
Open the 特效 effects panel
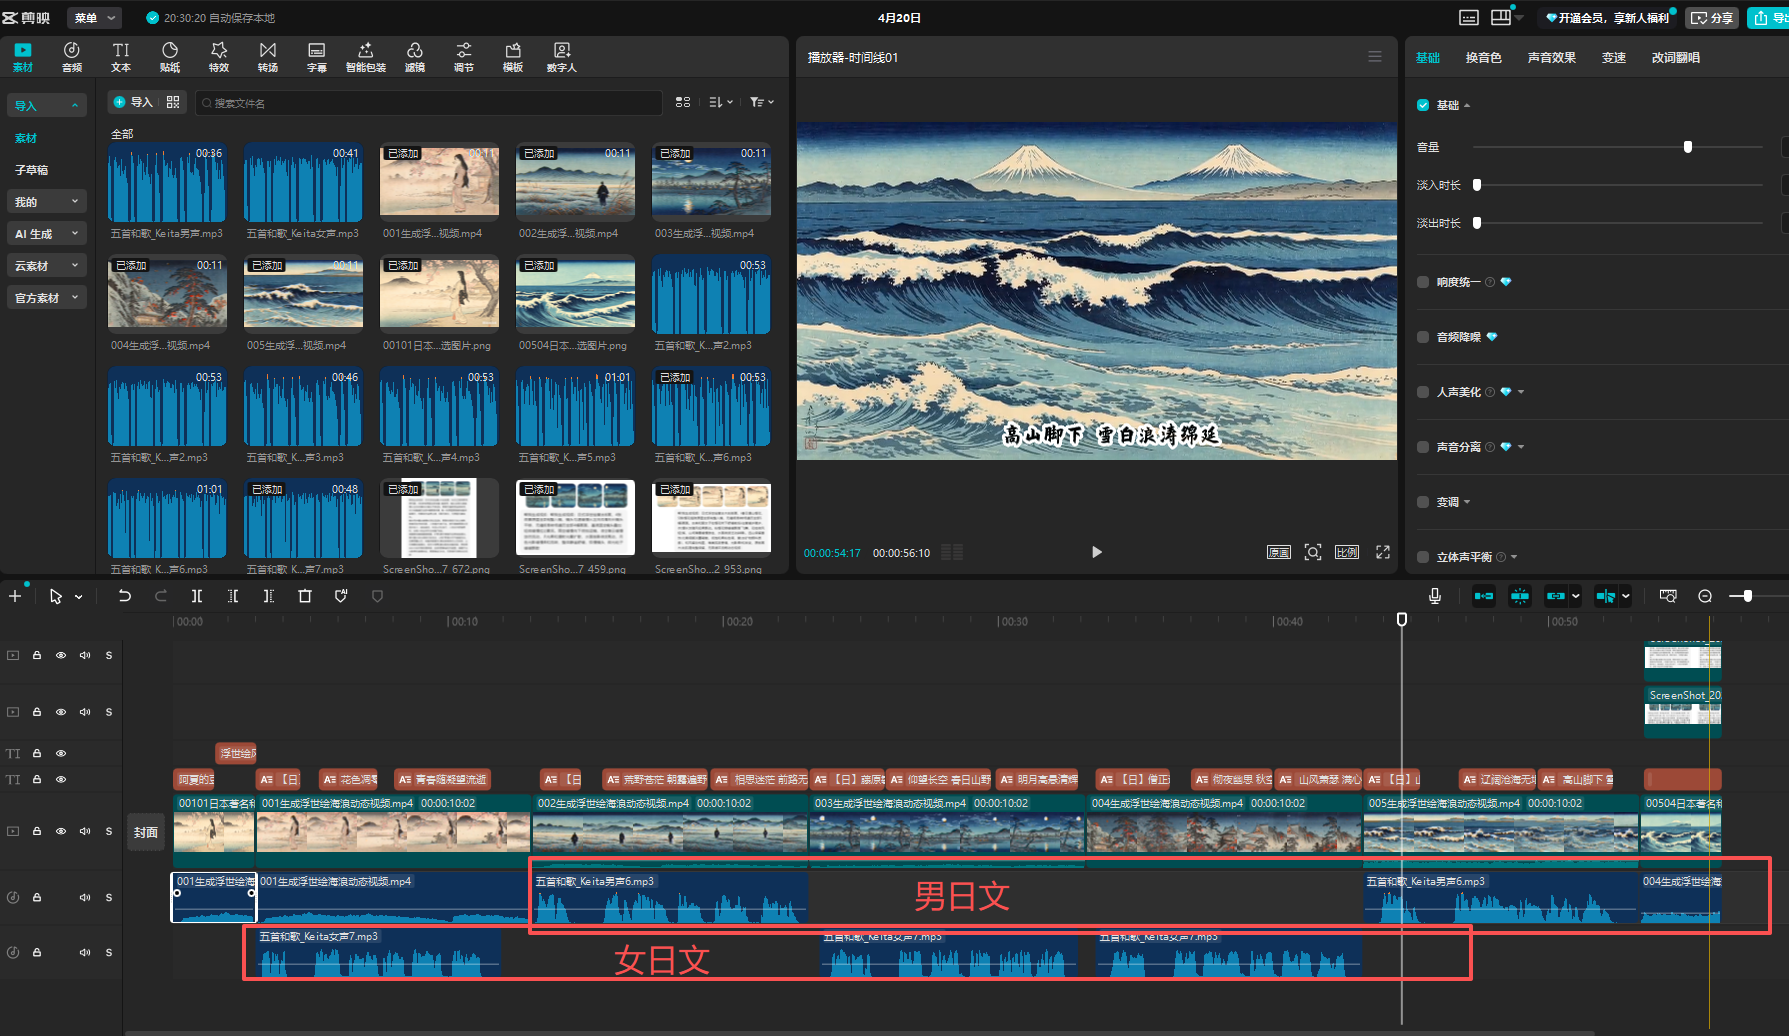tap(219, 56)
